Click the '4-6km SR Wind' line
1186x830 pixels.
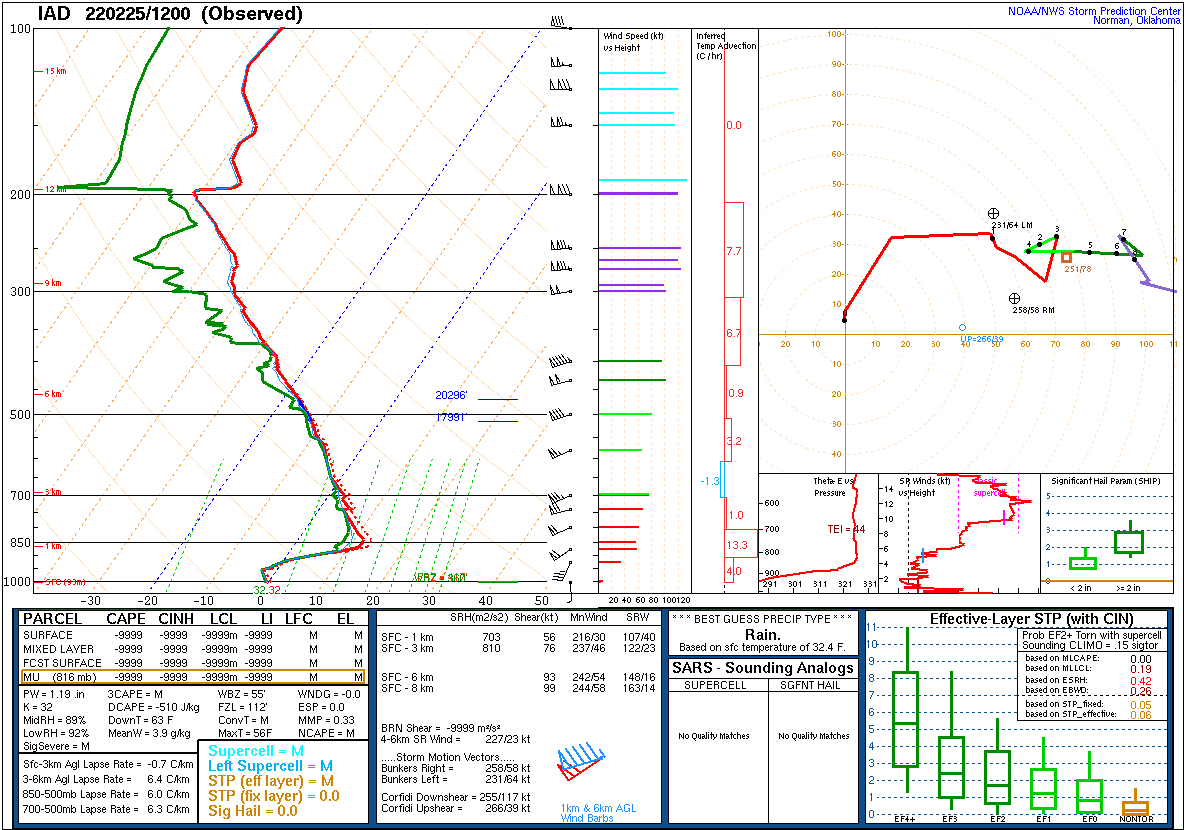pos(455,739)
